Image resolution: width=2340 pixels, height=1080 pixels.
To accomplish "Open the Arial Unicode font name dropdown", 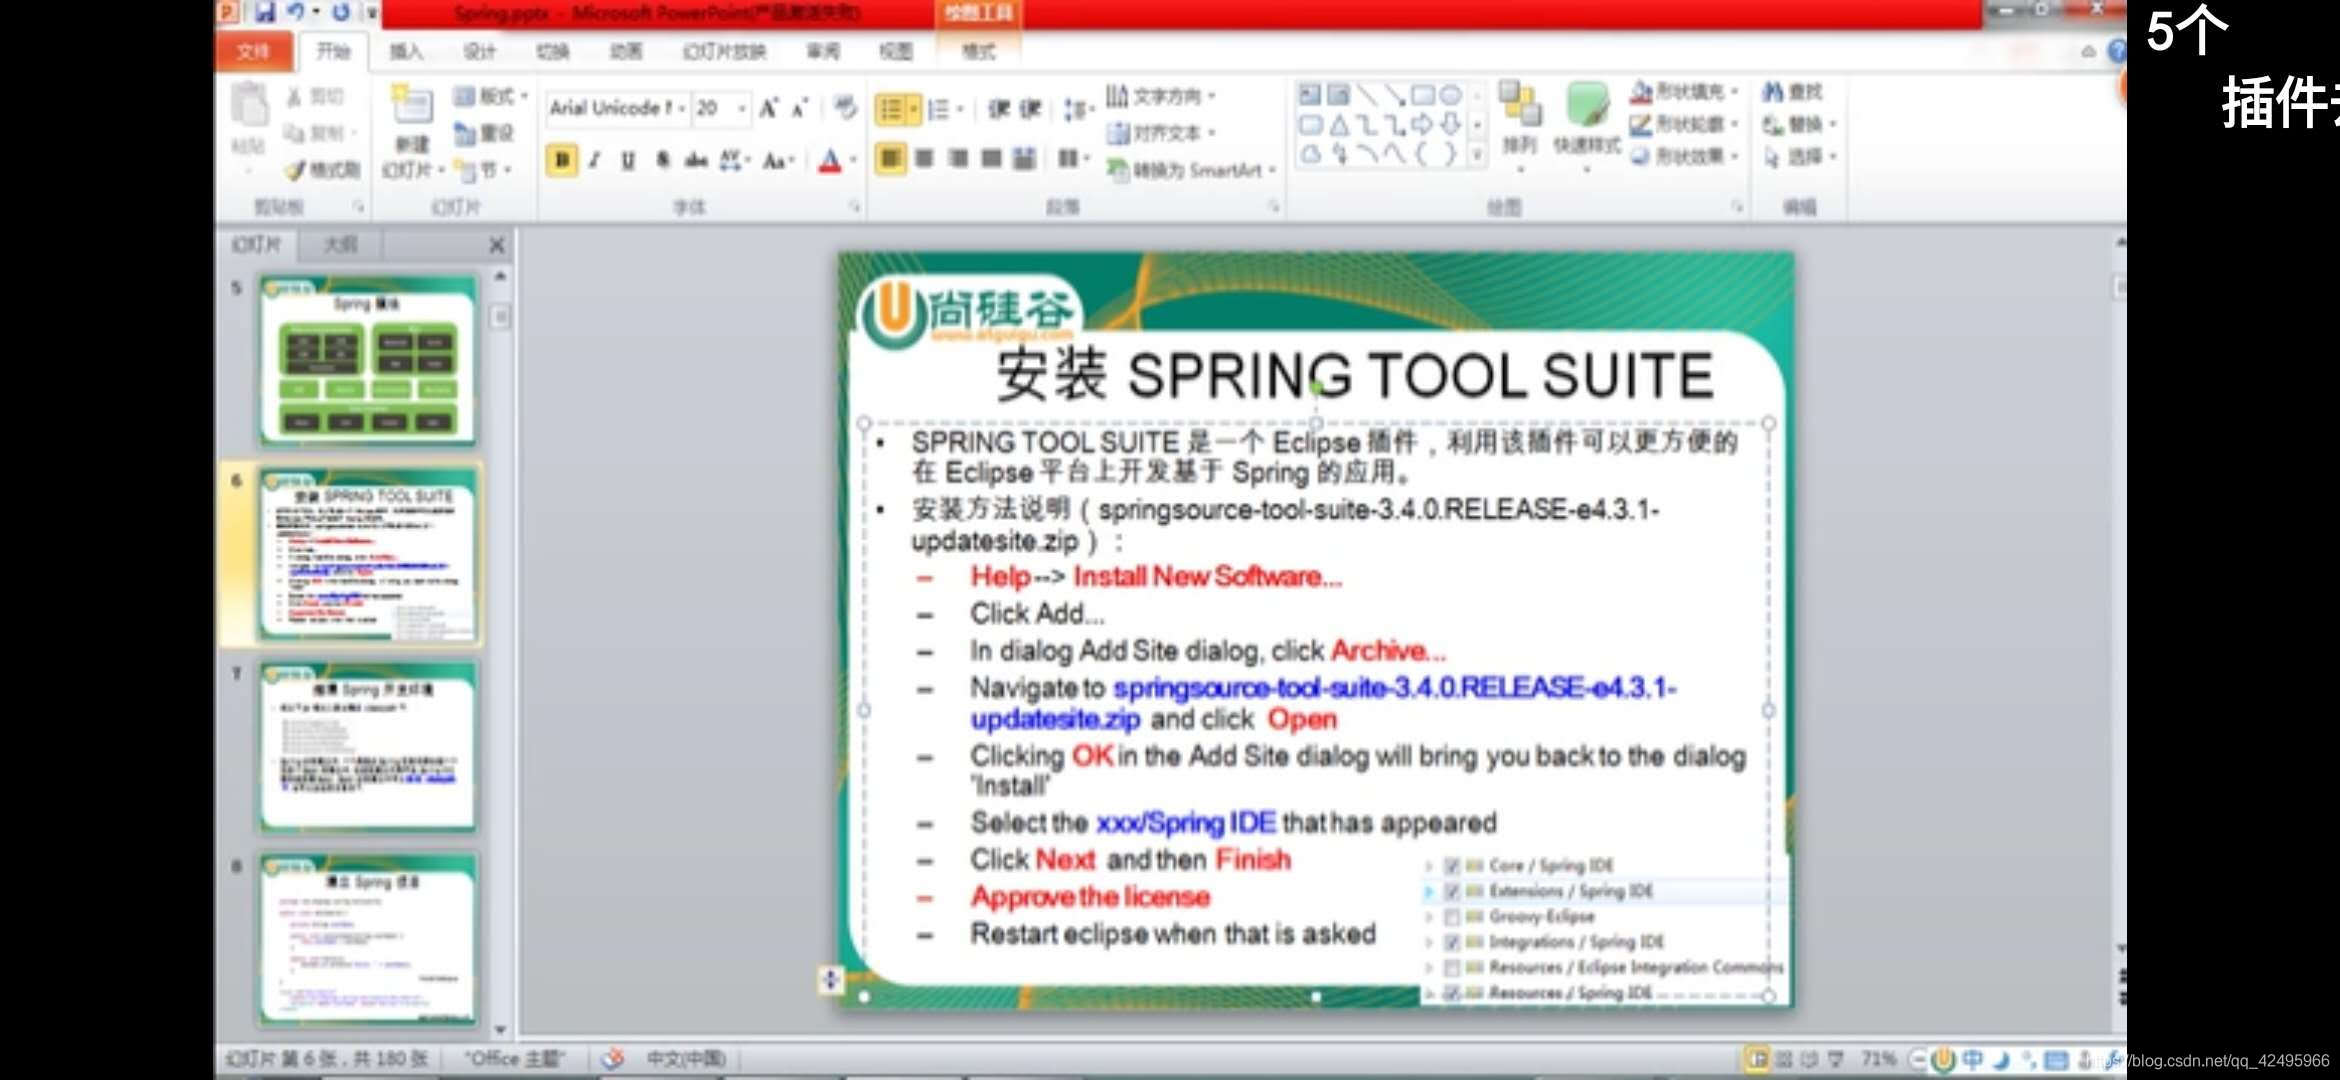I will click(682, 108).
